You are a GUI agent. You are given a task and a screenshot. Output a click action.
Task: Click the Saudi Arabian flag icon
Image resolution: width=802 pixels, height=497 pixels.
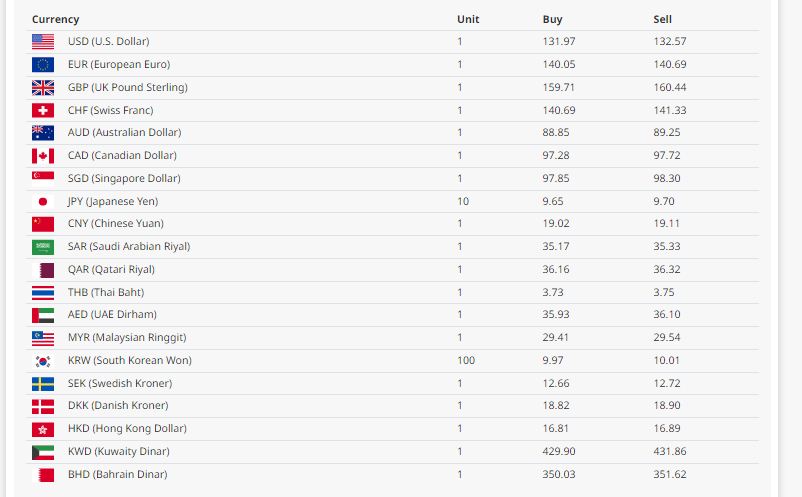click(43, 247)
